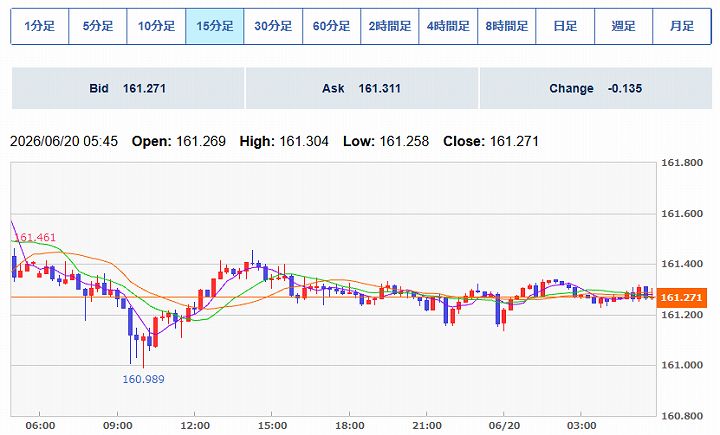Click the 12:00 time axis label
This screenshot has width=720, height=435.
tap(195, 426)
